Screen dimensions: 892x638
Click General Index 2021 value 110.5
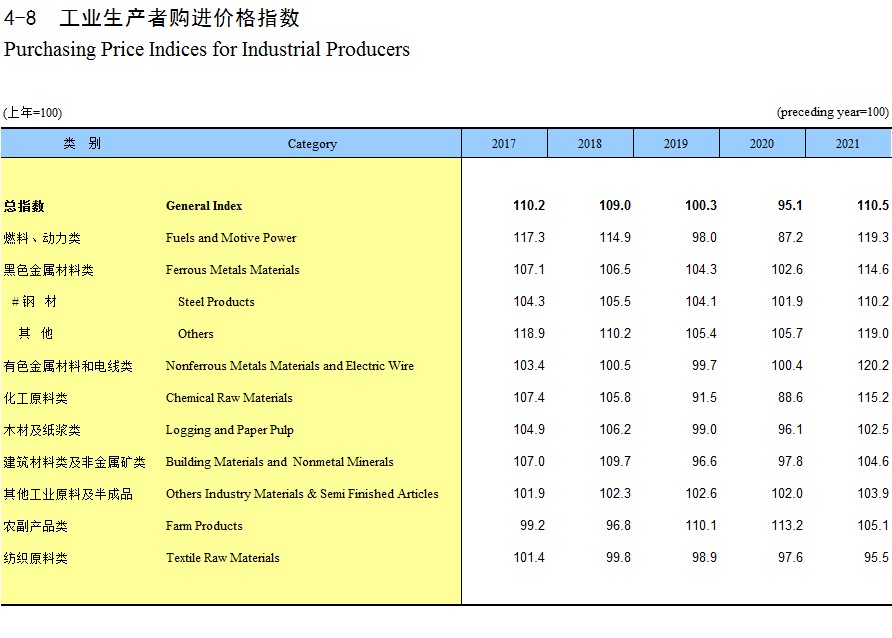coord(873,205)
